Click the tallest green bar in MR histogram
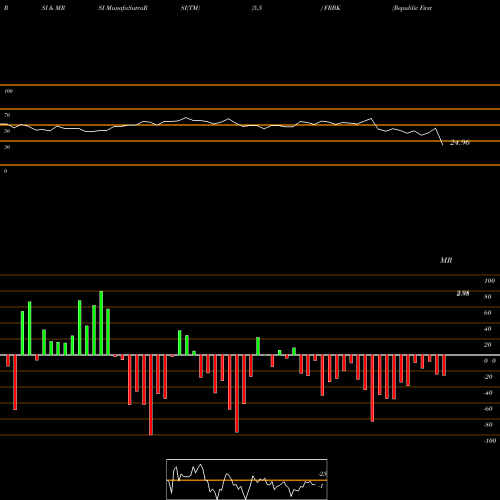Image resolution: width=500 pixels, height=500 pixels. [x=101, y=323]
